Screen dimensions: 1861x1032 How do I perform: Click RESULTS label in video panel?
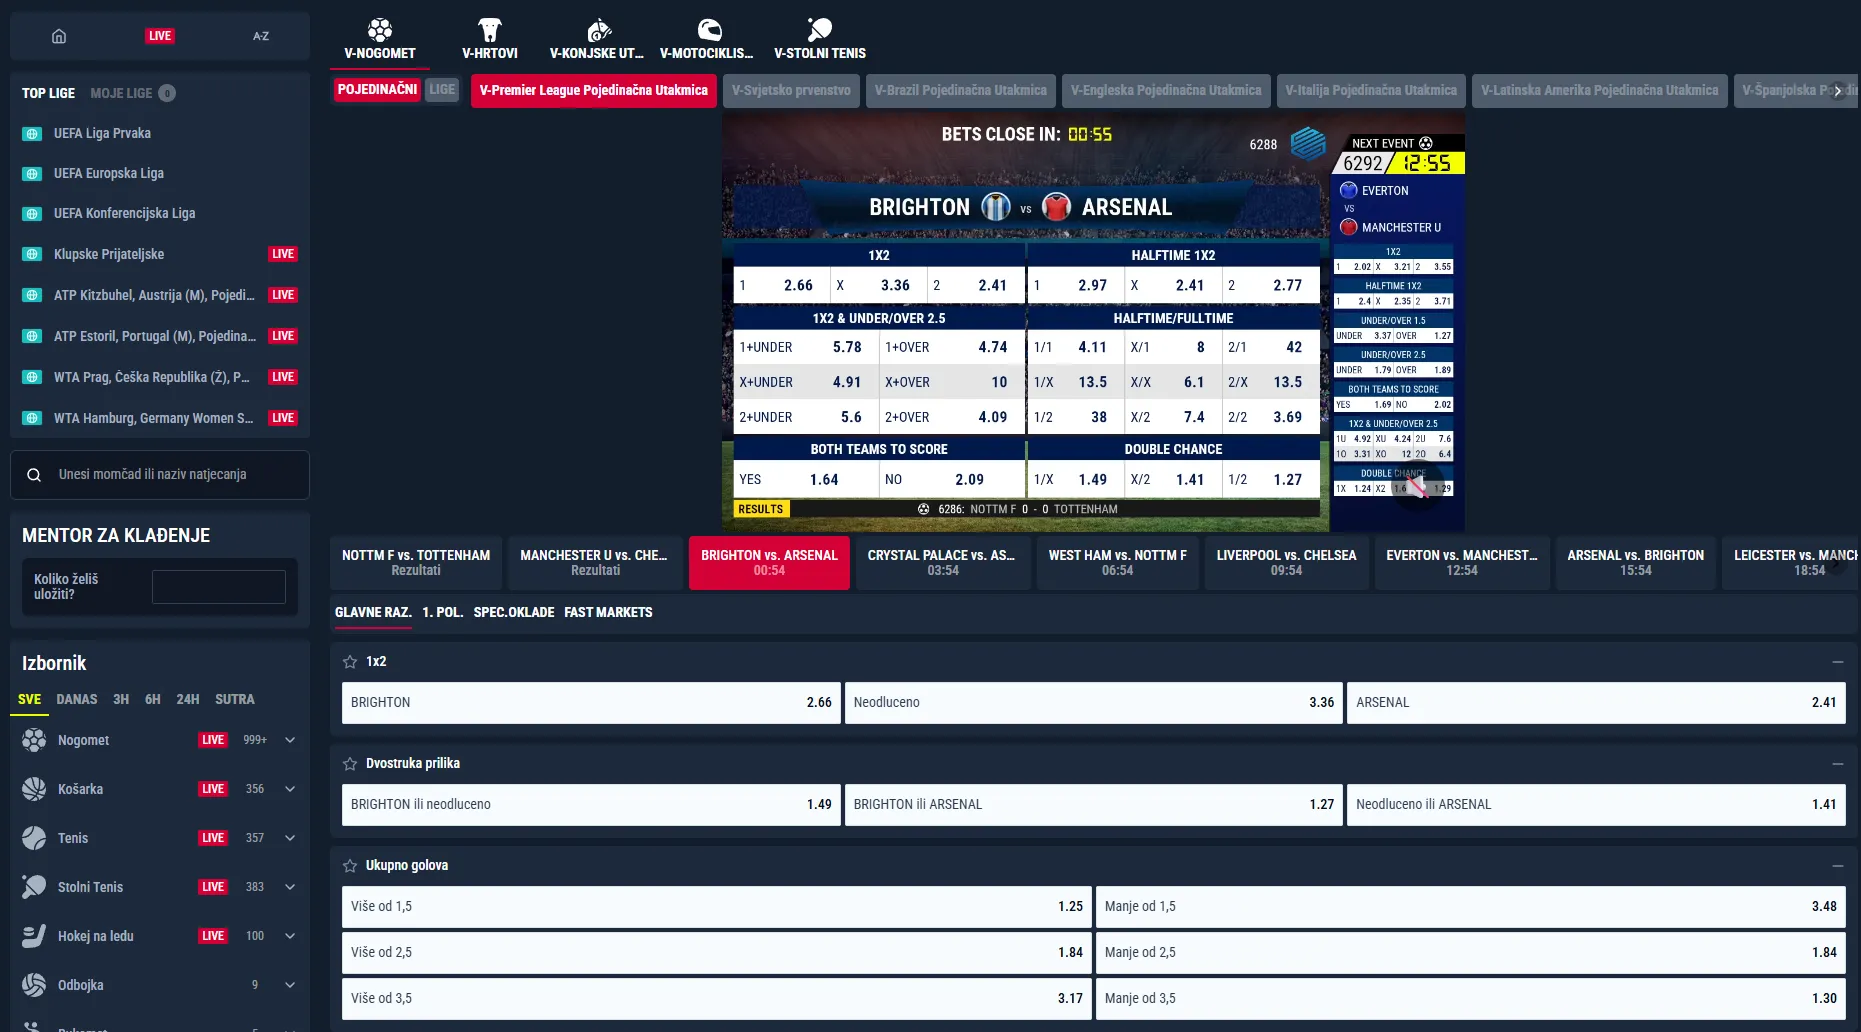click(x=761, y=509)
